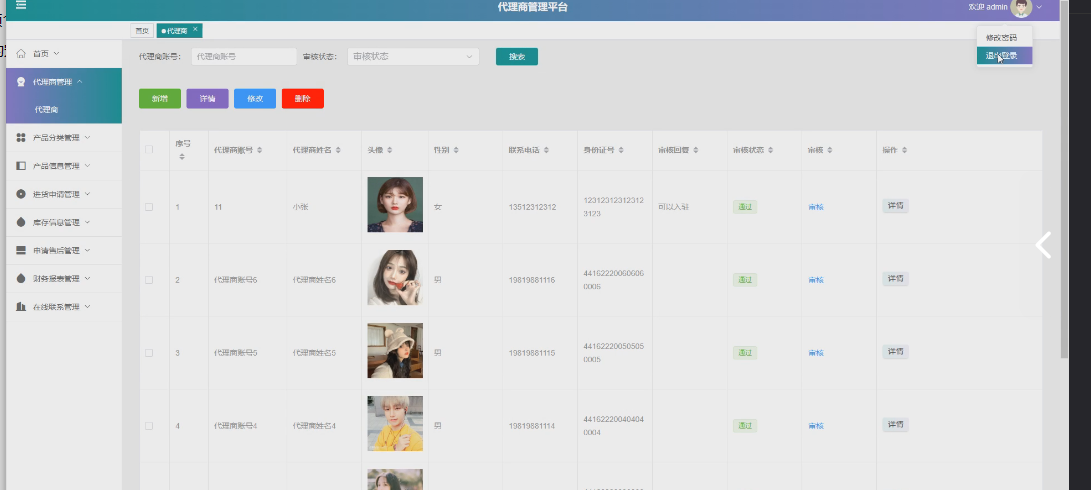Expand the 首页 sidebar menu chevron
This screenshot has height=490, width=1091.
(x=56, y=54)
